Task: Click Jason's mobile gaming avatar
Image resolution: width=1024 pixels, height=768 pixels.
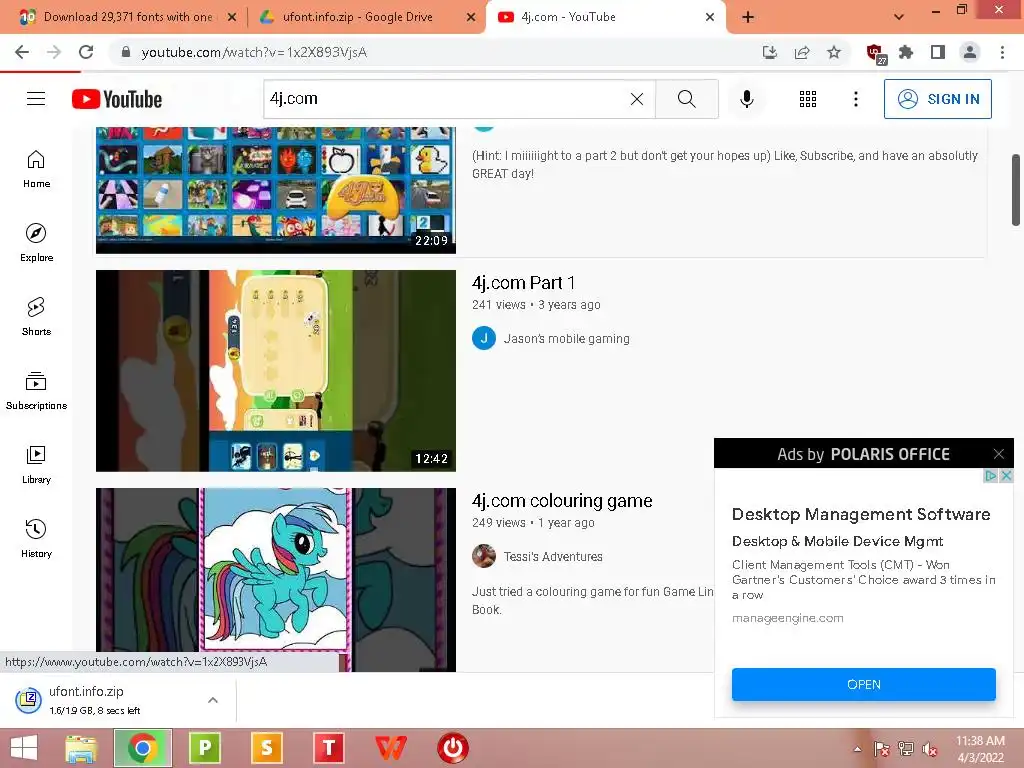Action: [x=484, y=338]
